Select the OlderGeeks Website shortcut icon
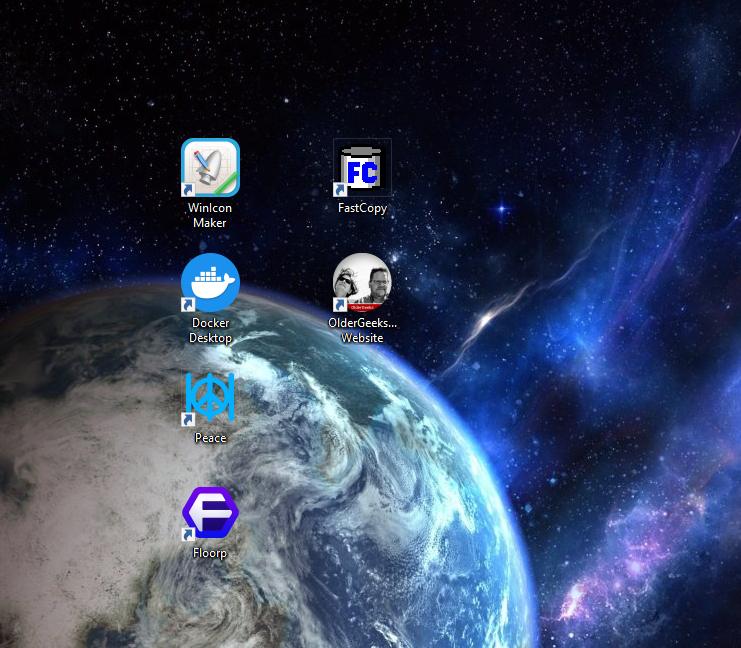Image resolution: width=741 pixels, height=648 pixels. coord(362,283)
